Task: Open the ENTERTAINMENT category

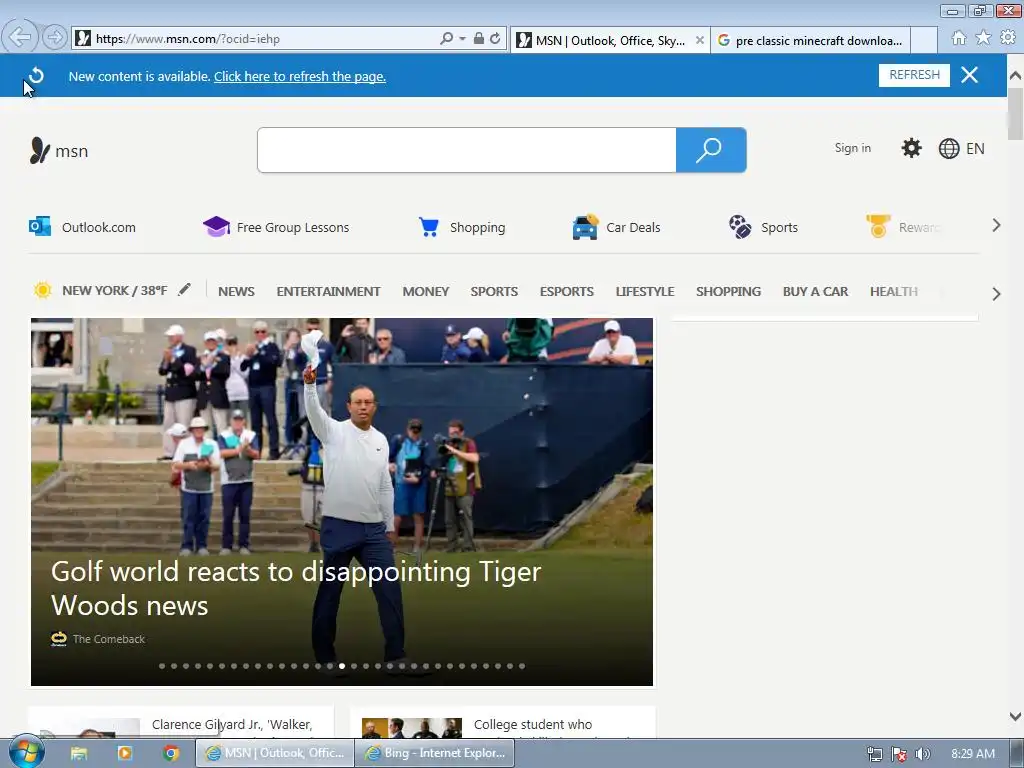Action: tap(328, 291)
